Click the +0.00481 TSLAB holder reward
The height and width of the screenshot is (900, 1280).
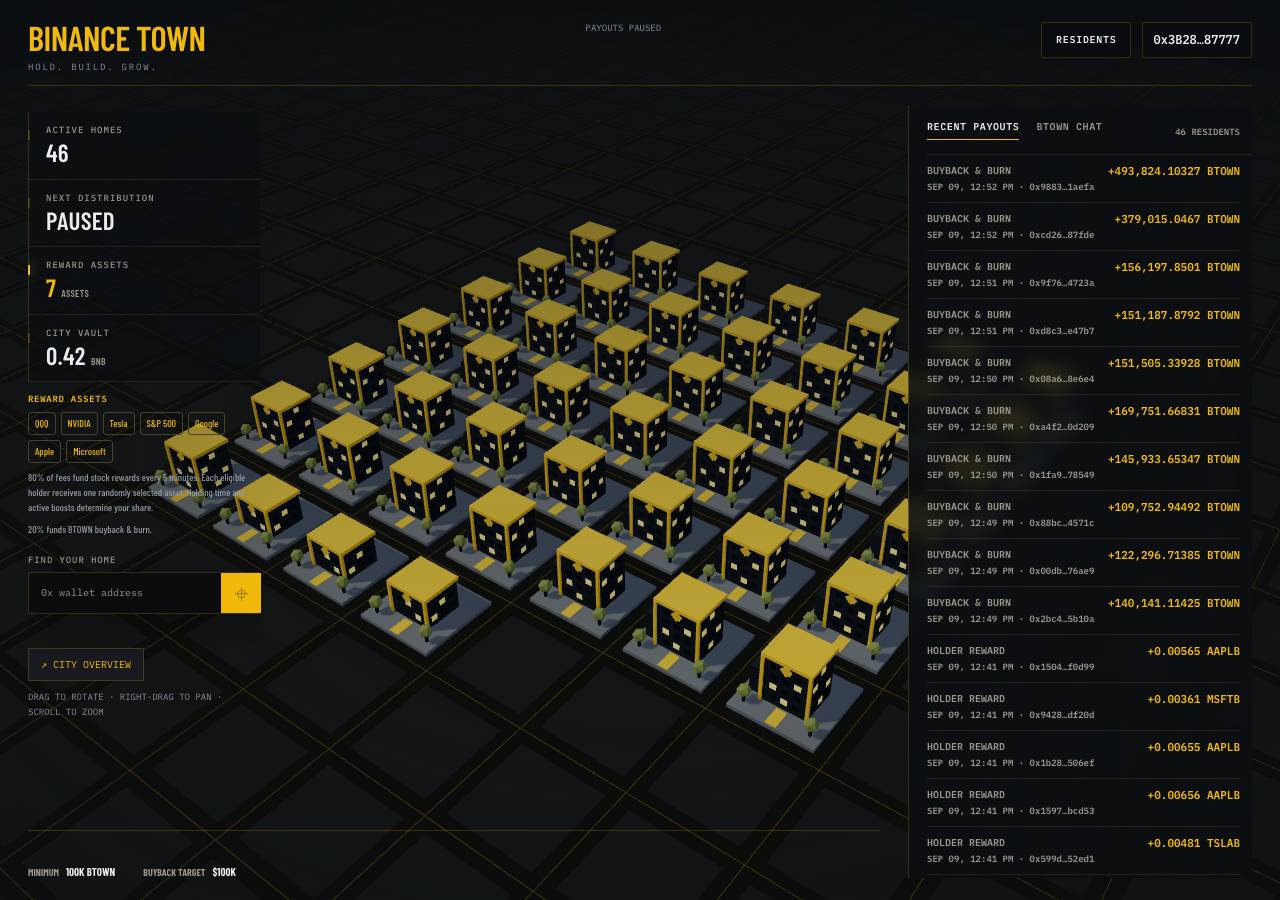[x=1193, y=843]
